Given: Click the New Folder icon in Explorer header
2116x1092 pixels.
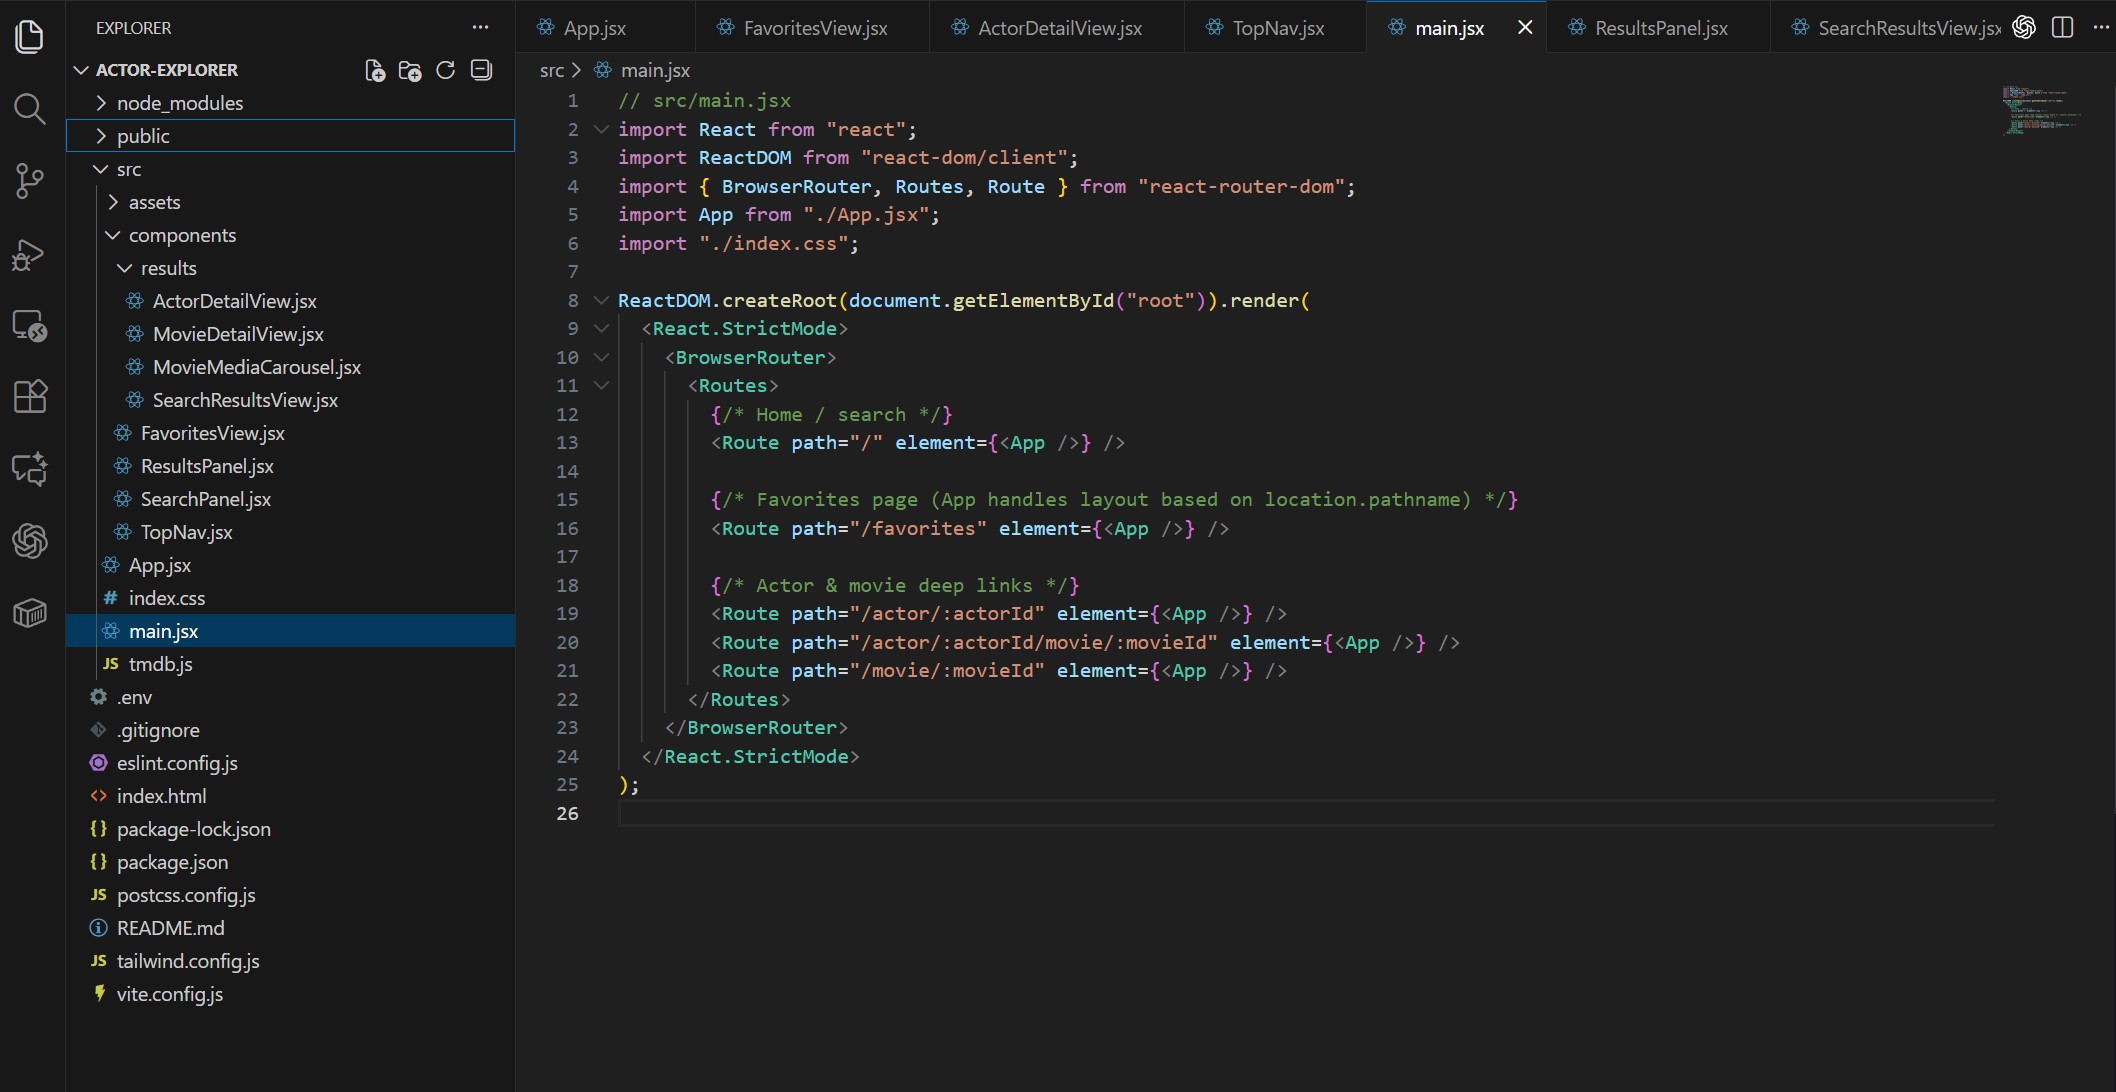Looking at the screenshot, I should [x=410, y=70].
